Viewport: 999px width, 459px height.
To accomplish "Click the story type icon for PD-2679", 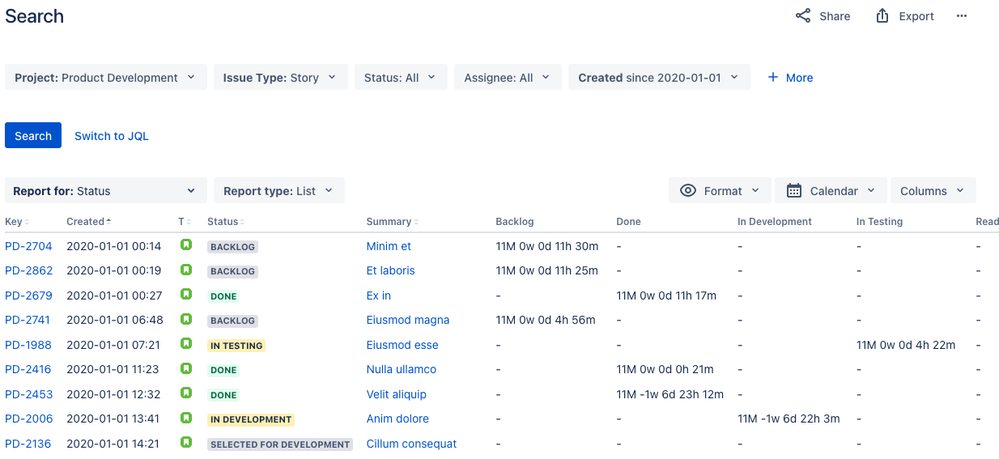I will pyautogui.click(x=186, y=295).
